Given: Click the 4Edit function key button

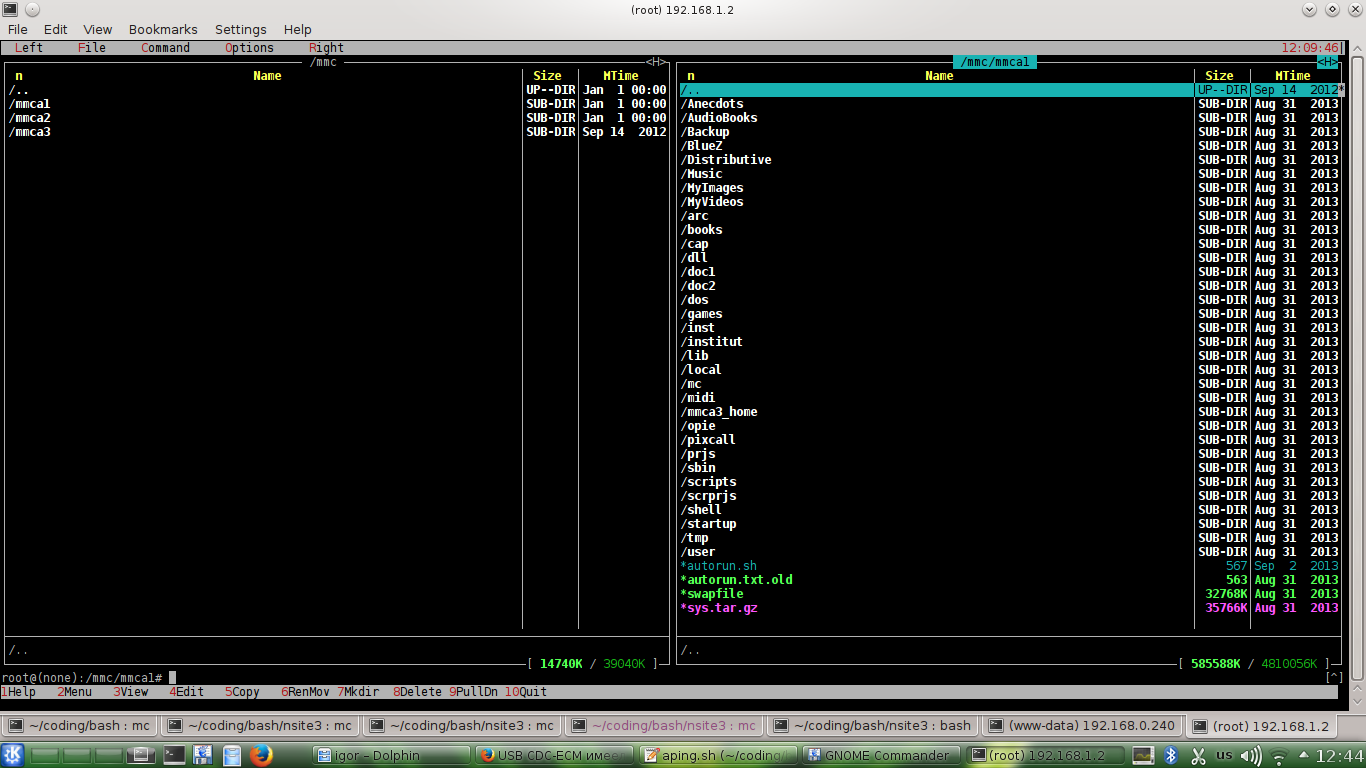Looking at the screenshot, I should [x=188, y=692].
